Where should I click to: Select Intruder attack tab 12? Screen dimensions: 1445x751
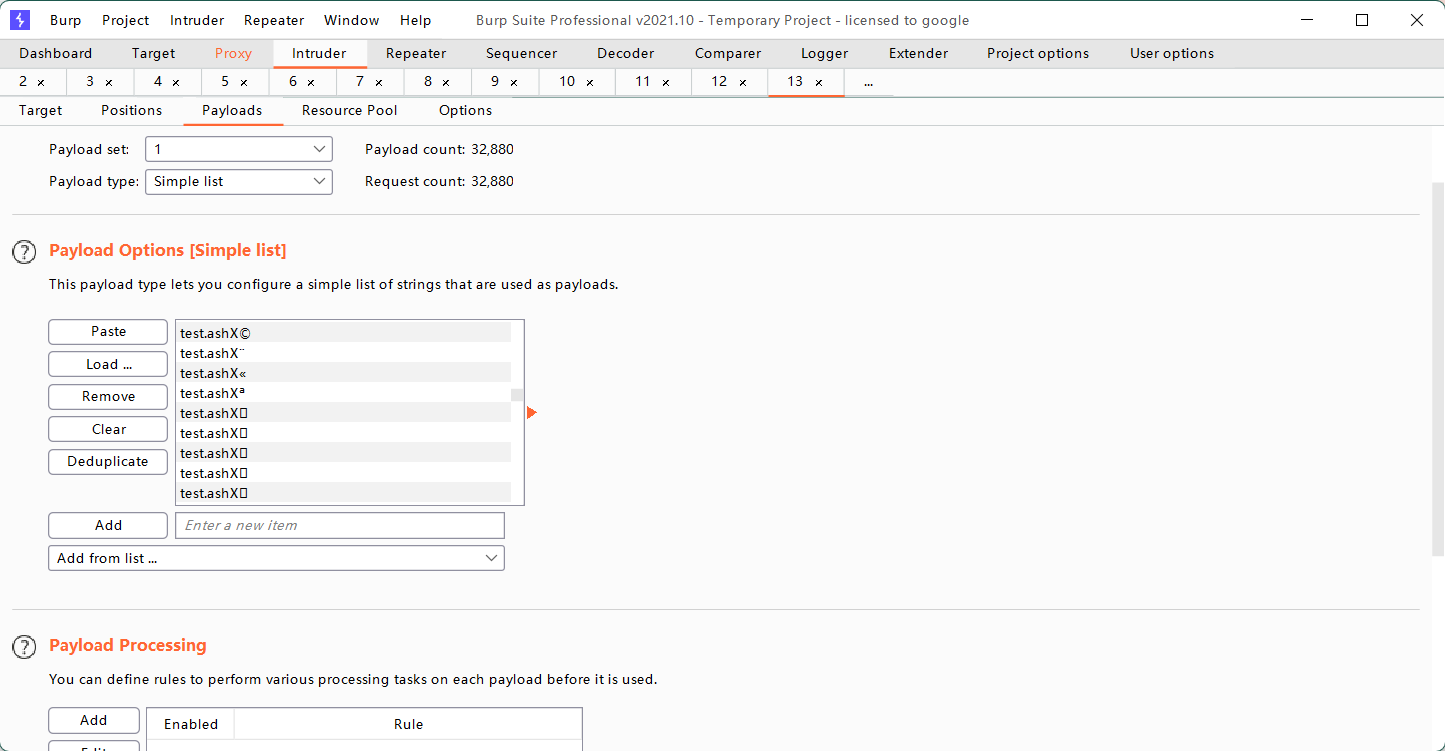point(719,82)
